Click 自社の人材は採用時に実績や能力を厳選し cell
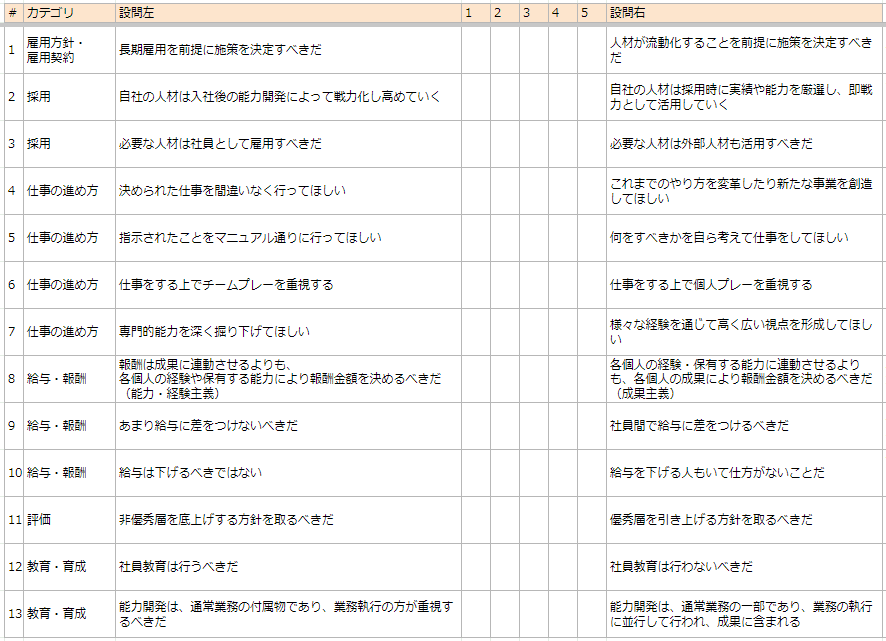This screenshot has height=641, width=886. click(746, 97)
